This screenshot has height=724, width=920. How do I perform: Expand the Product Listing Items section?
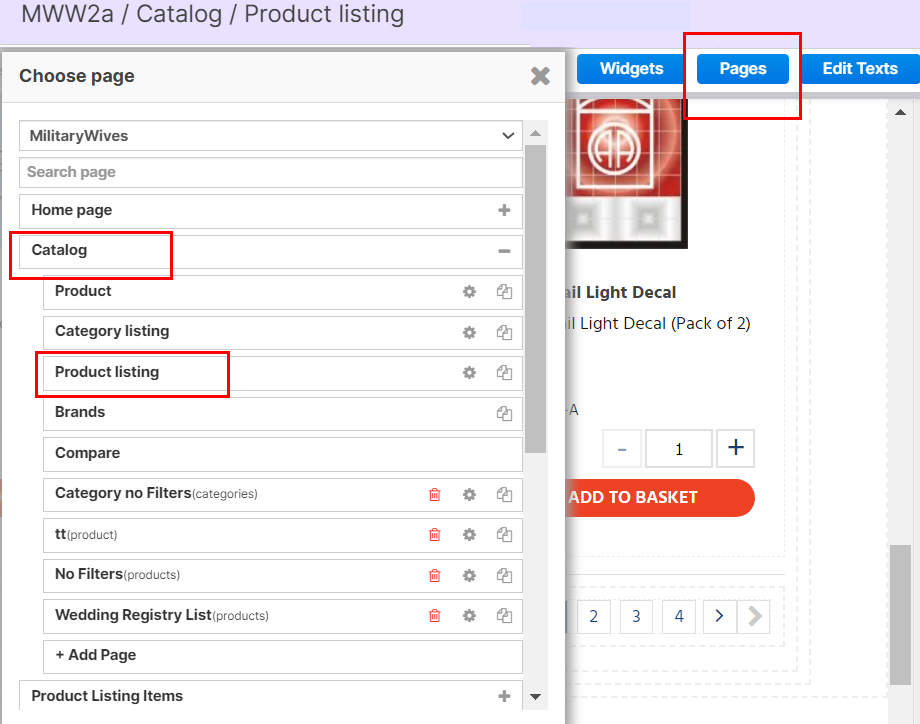tap(504, 696)
